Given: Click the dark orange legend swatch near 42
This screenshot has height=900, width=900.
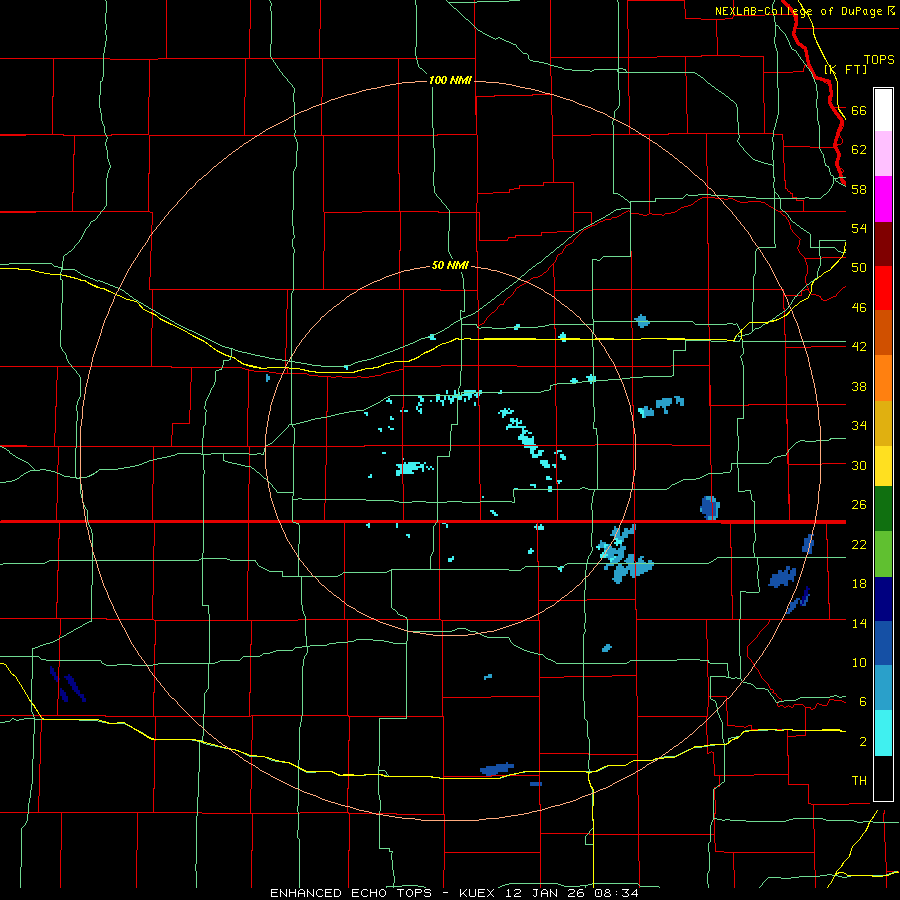Looking at the screenshot, I should pos(883,333).
